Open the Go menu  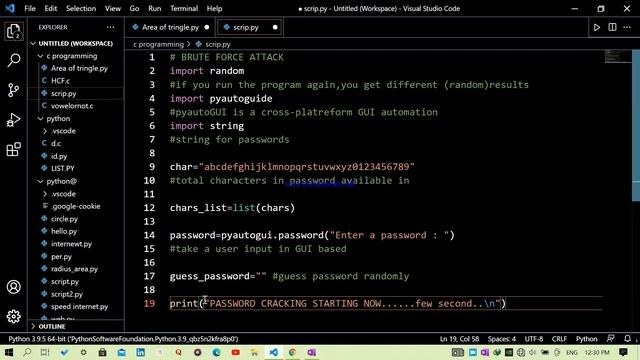coord(134,8)
